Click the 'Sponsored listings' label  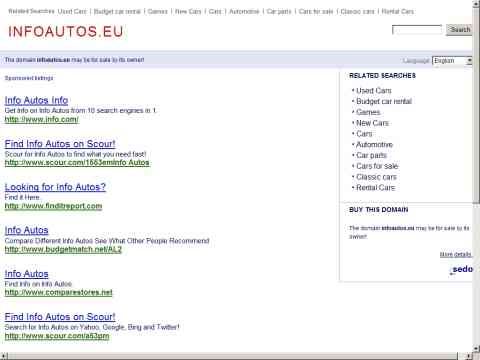tap(29, 78)
